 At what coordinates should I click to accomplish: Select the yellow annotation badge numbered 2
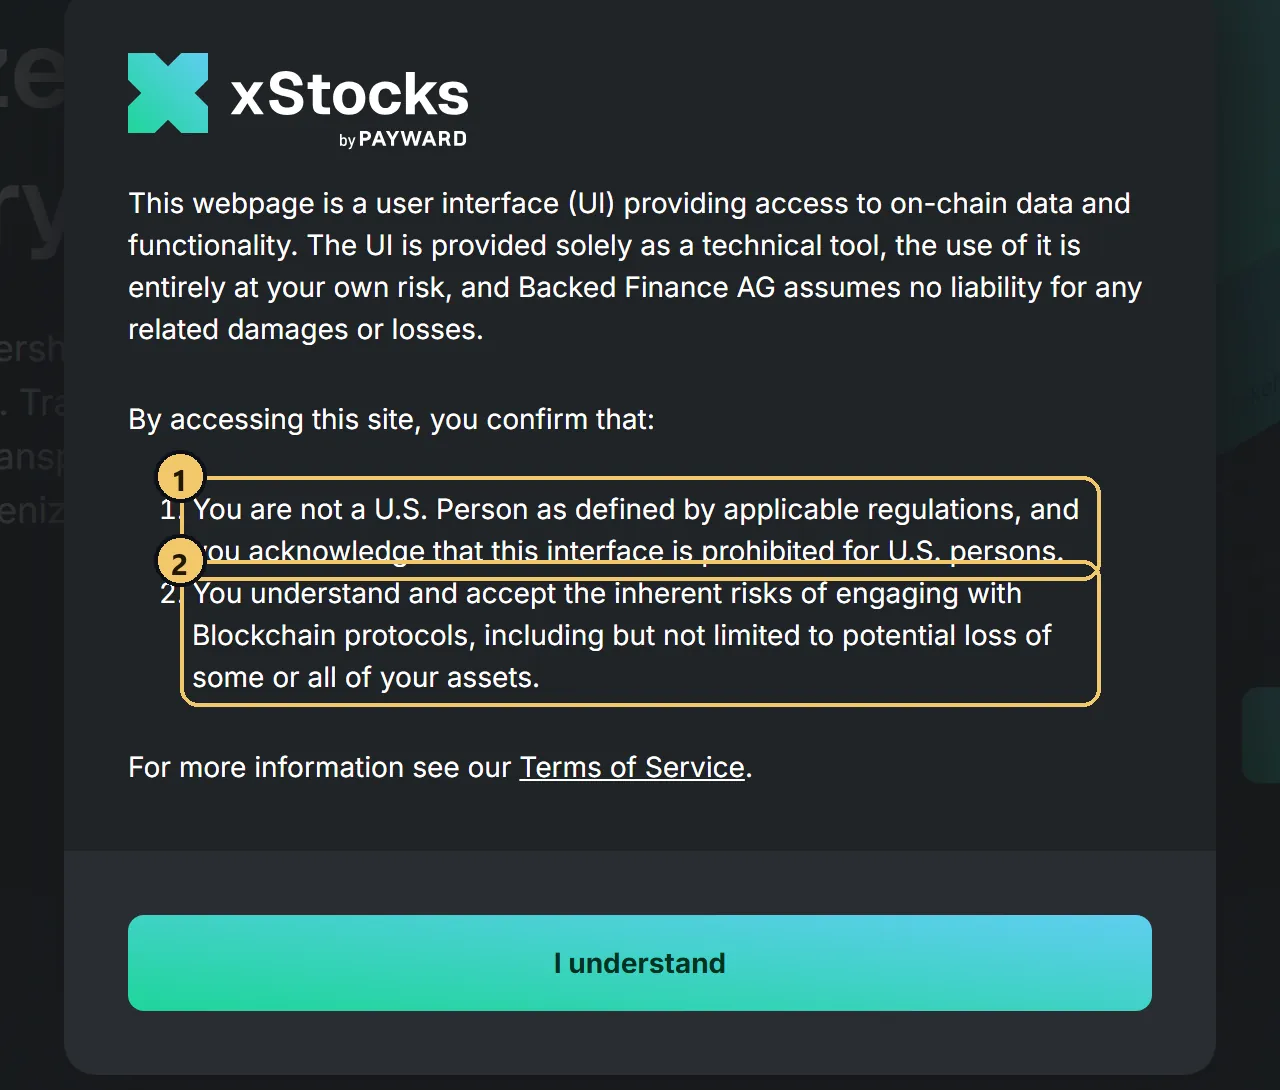pos(180,563)
